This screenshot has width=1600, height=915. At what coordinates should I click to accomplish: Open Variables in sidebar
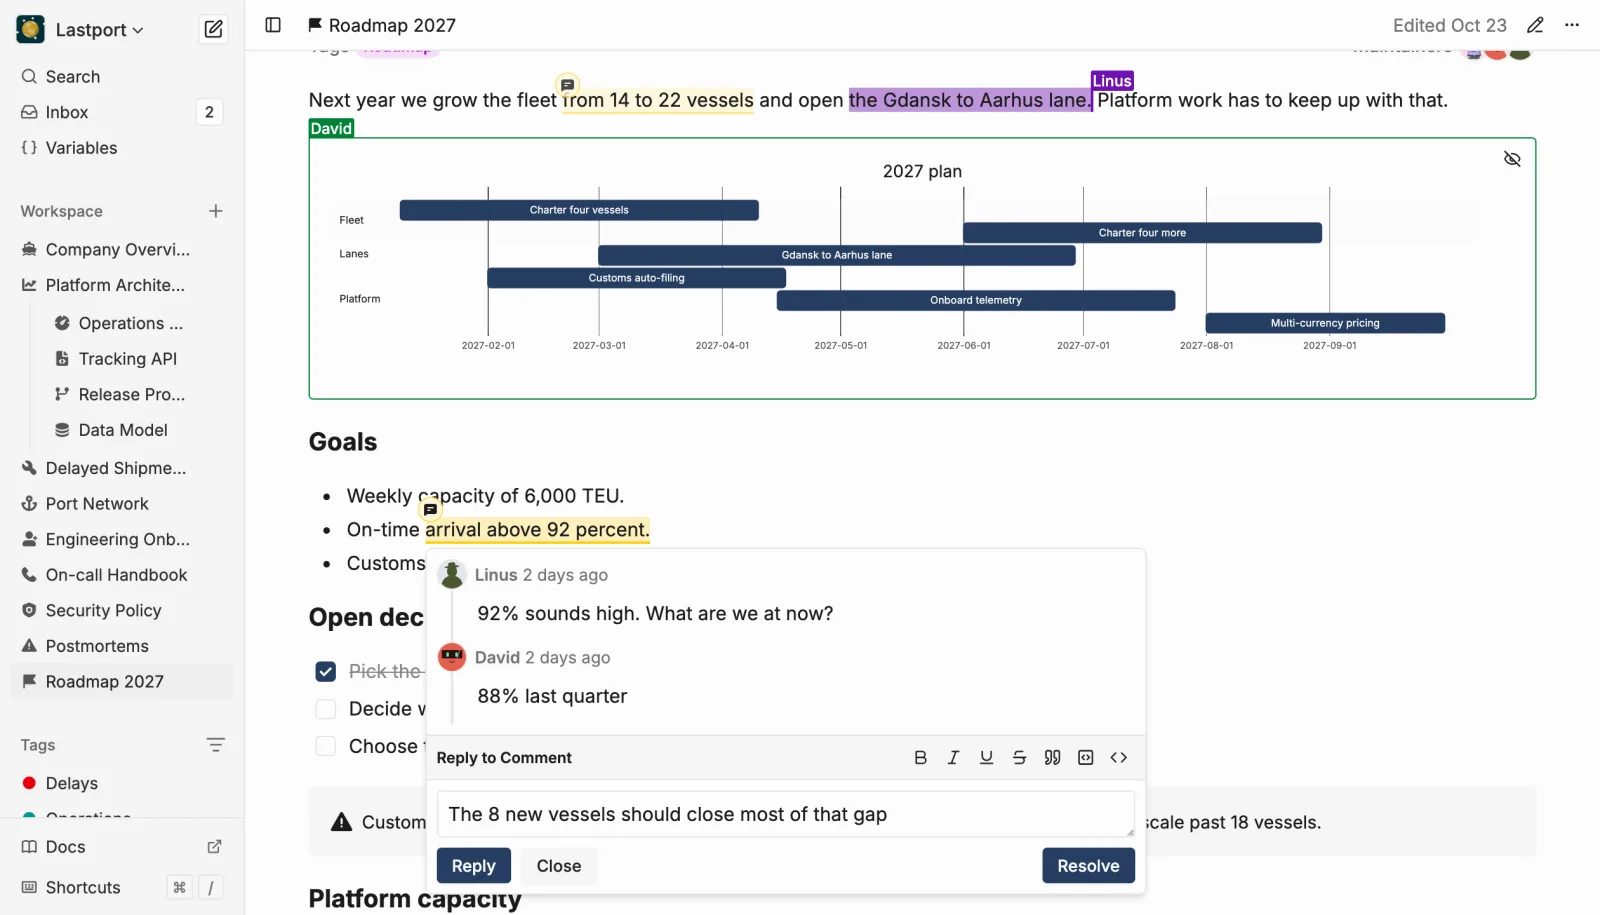(x=122, y=148)
